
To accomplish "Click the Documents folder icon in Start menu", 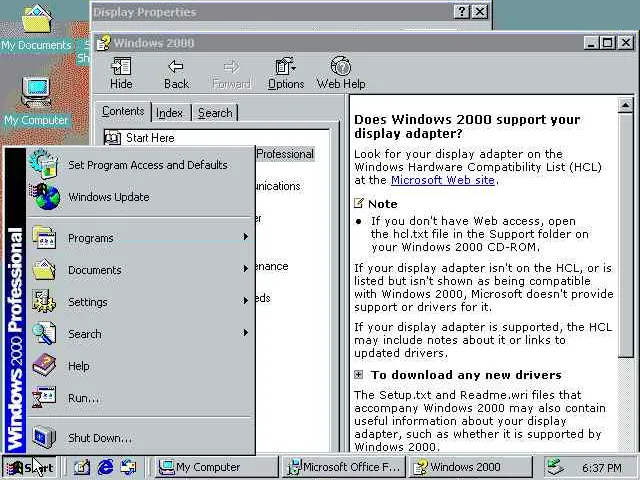I will coord(44,269).
